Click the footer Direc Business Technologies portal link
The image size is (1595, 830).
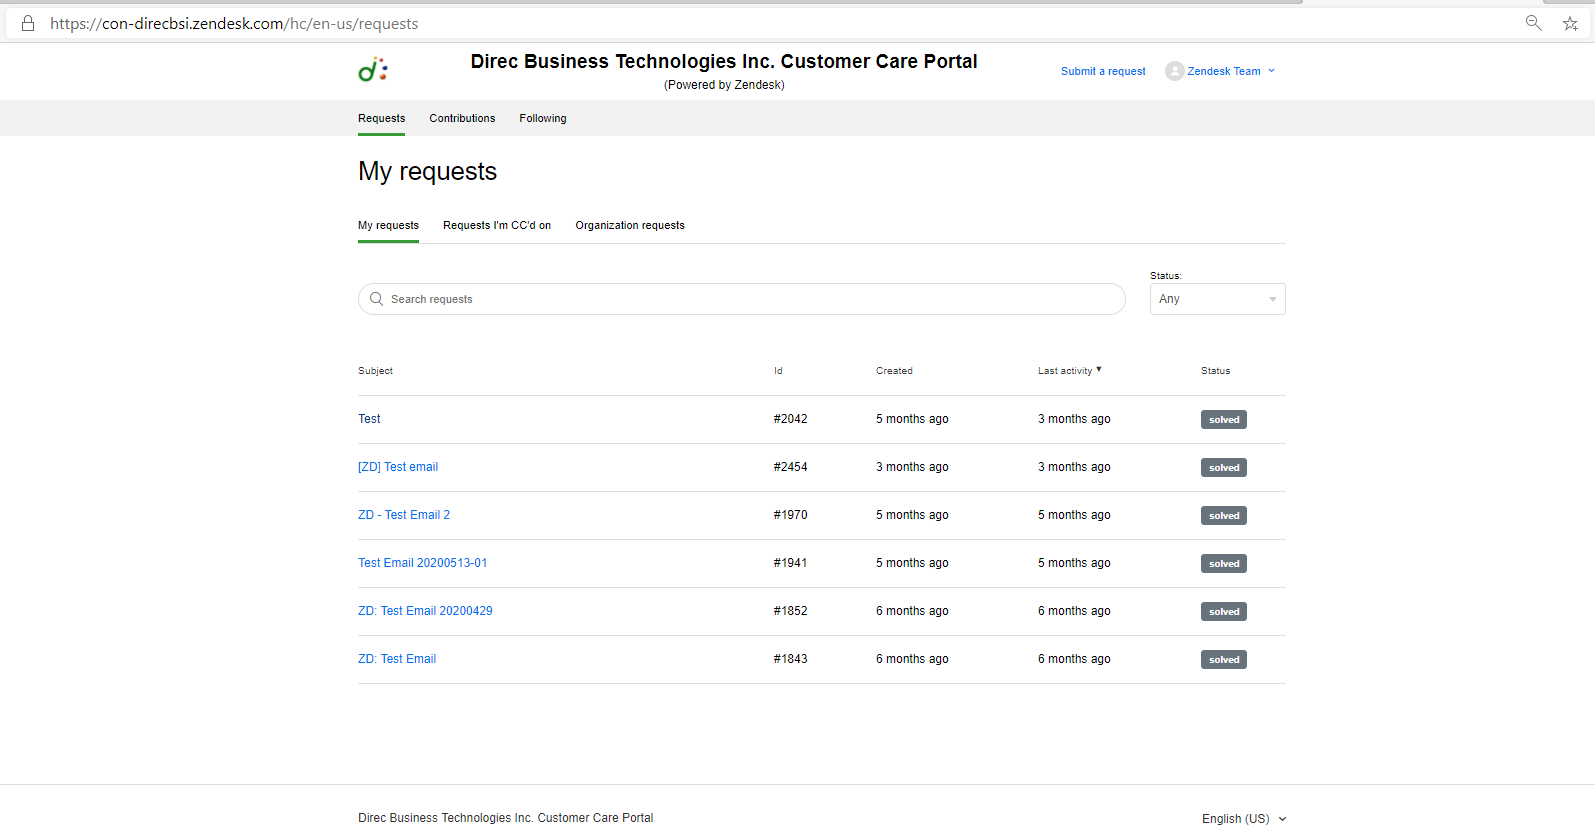tap(505, 818)
